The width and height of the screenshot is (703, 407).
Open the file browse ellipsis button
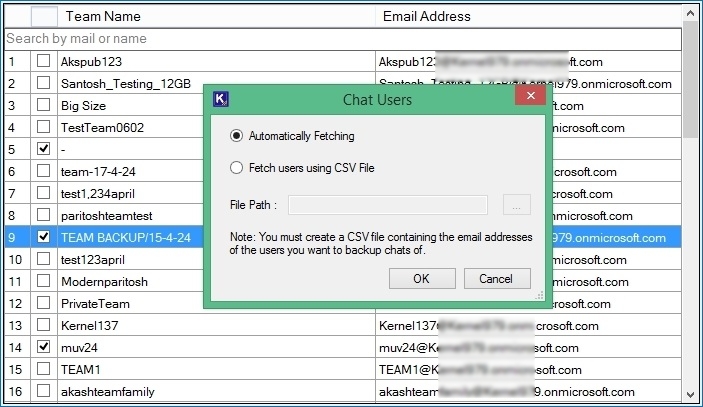[516, 205]
